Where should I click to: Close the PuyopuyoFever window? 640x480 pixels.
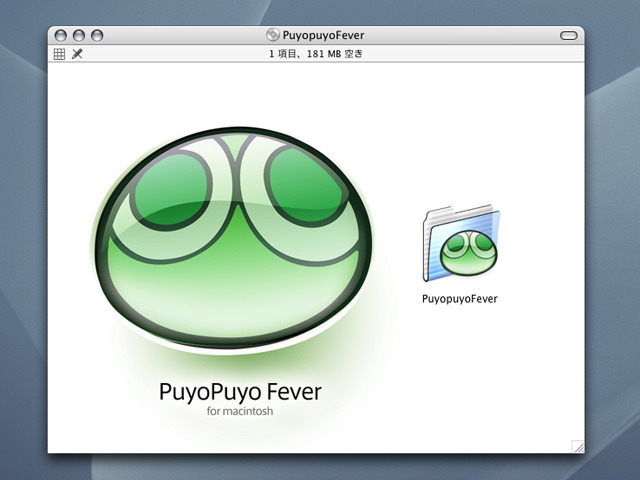click(60, 36)
